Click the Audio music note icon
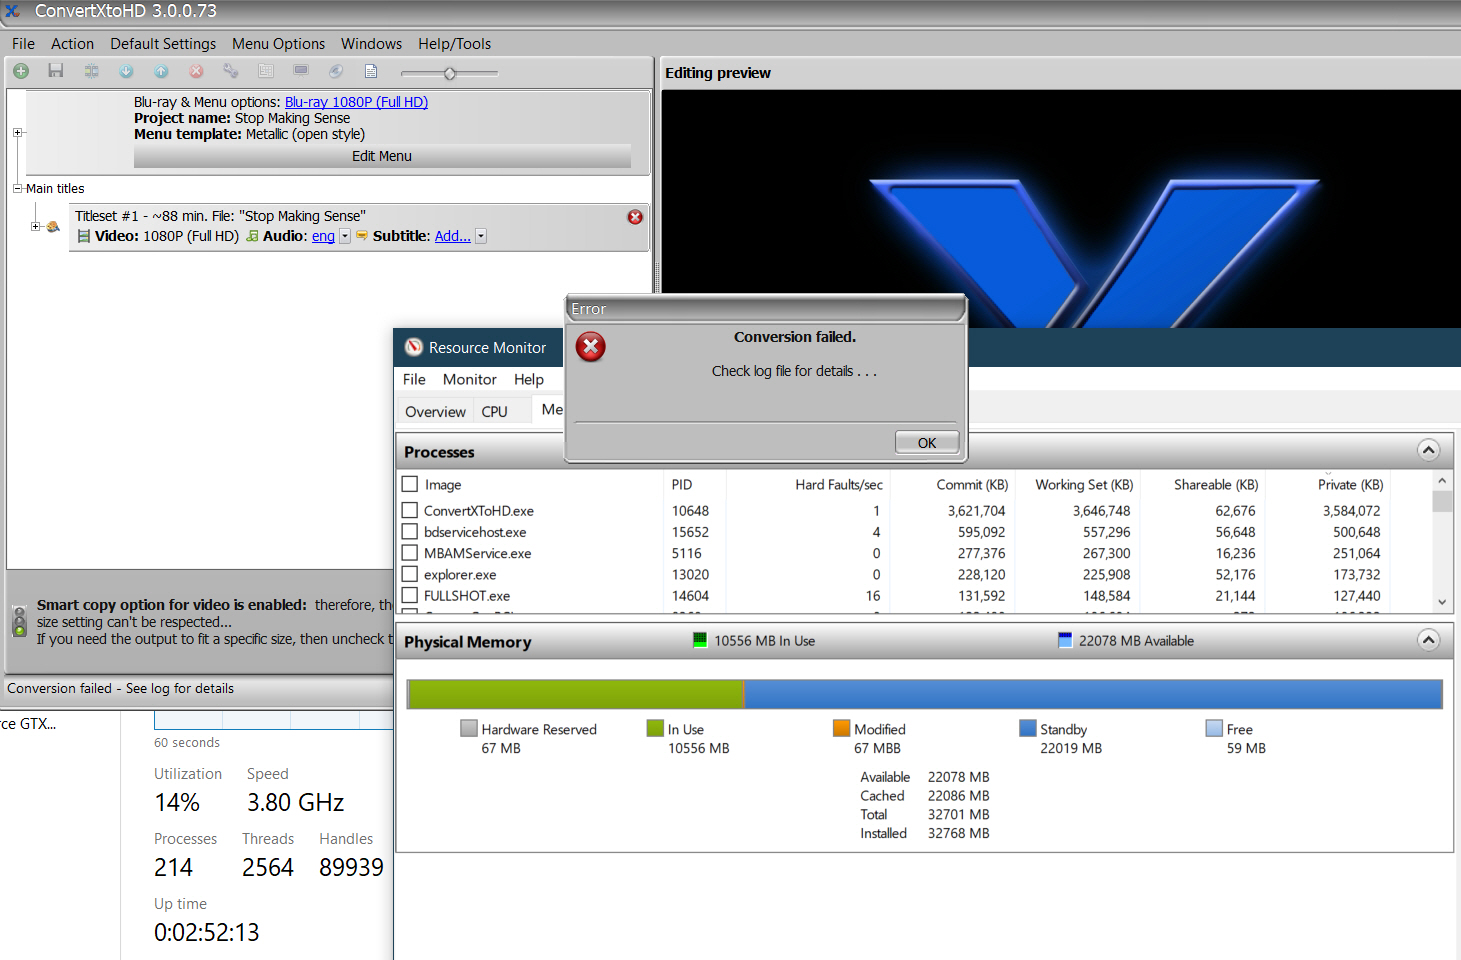This screenshot has height=960, width=1461. 252,236
